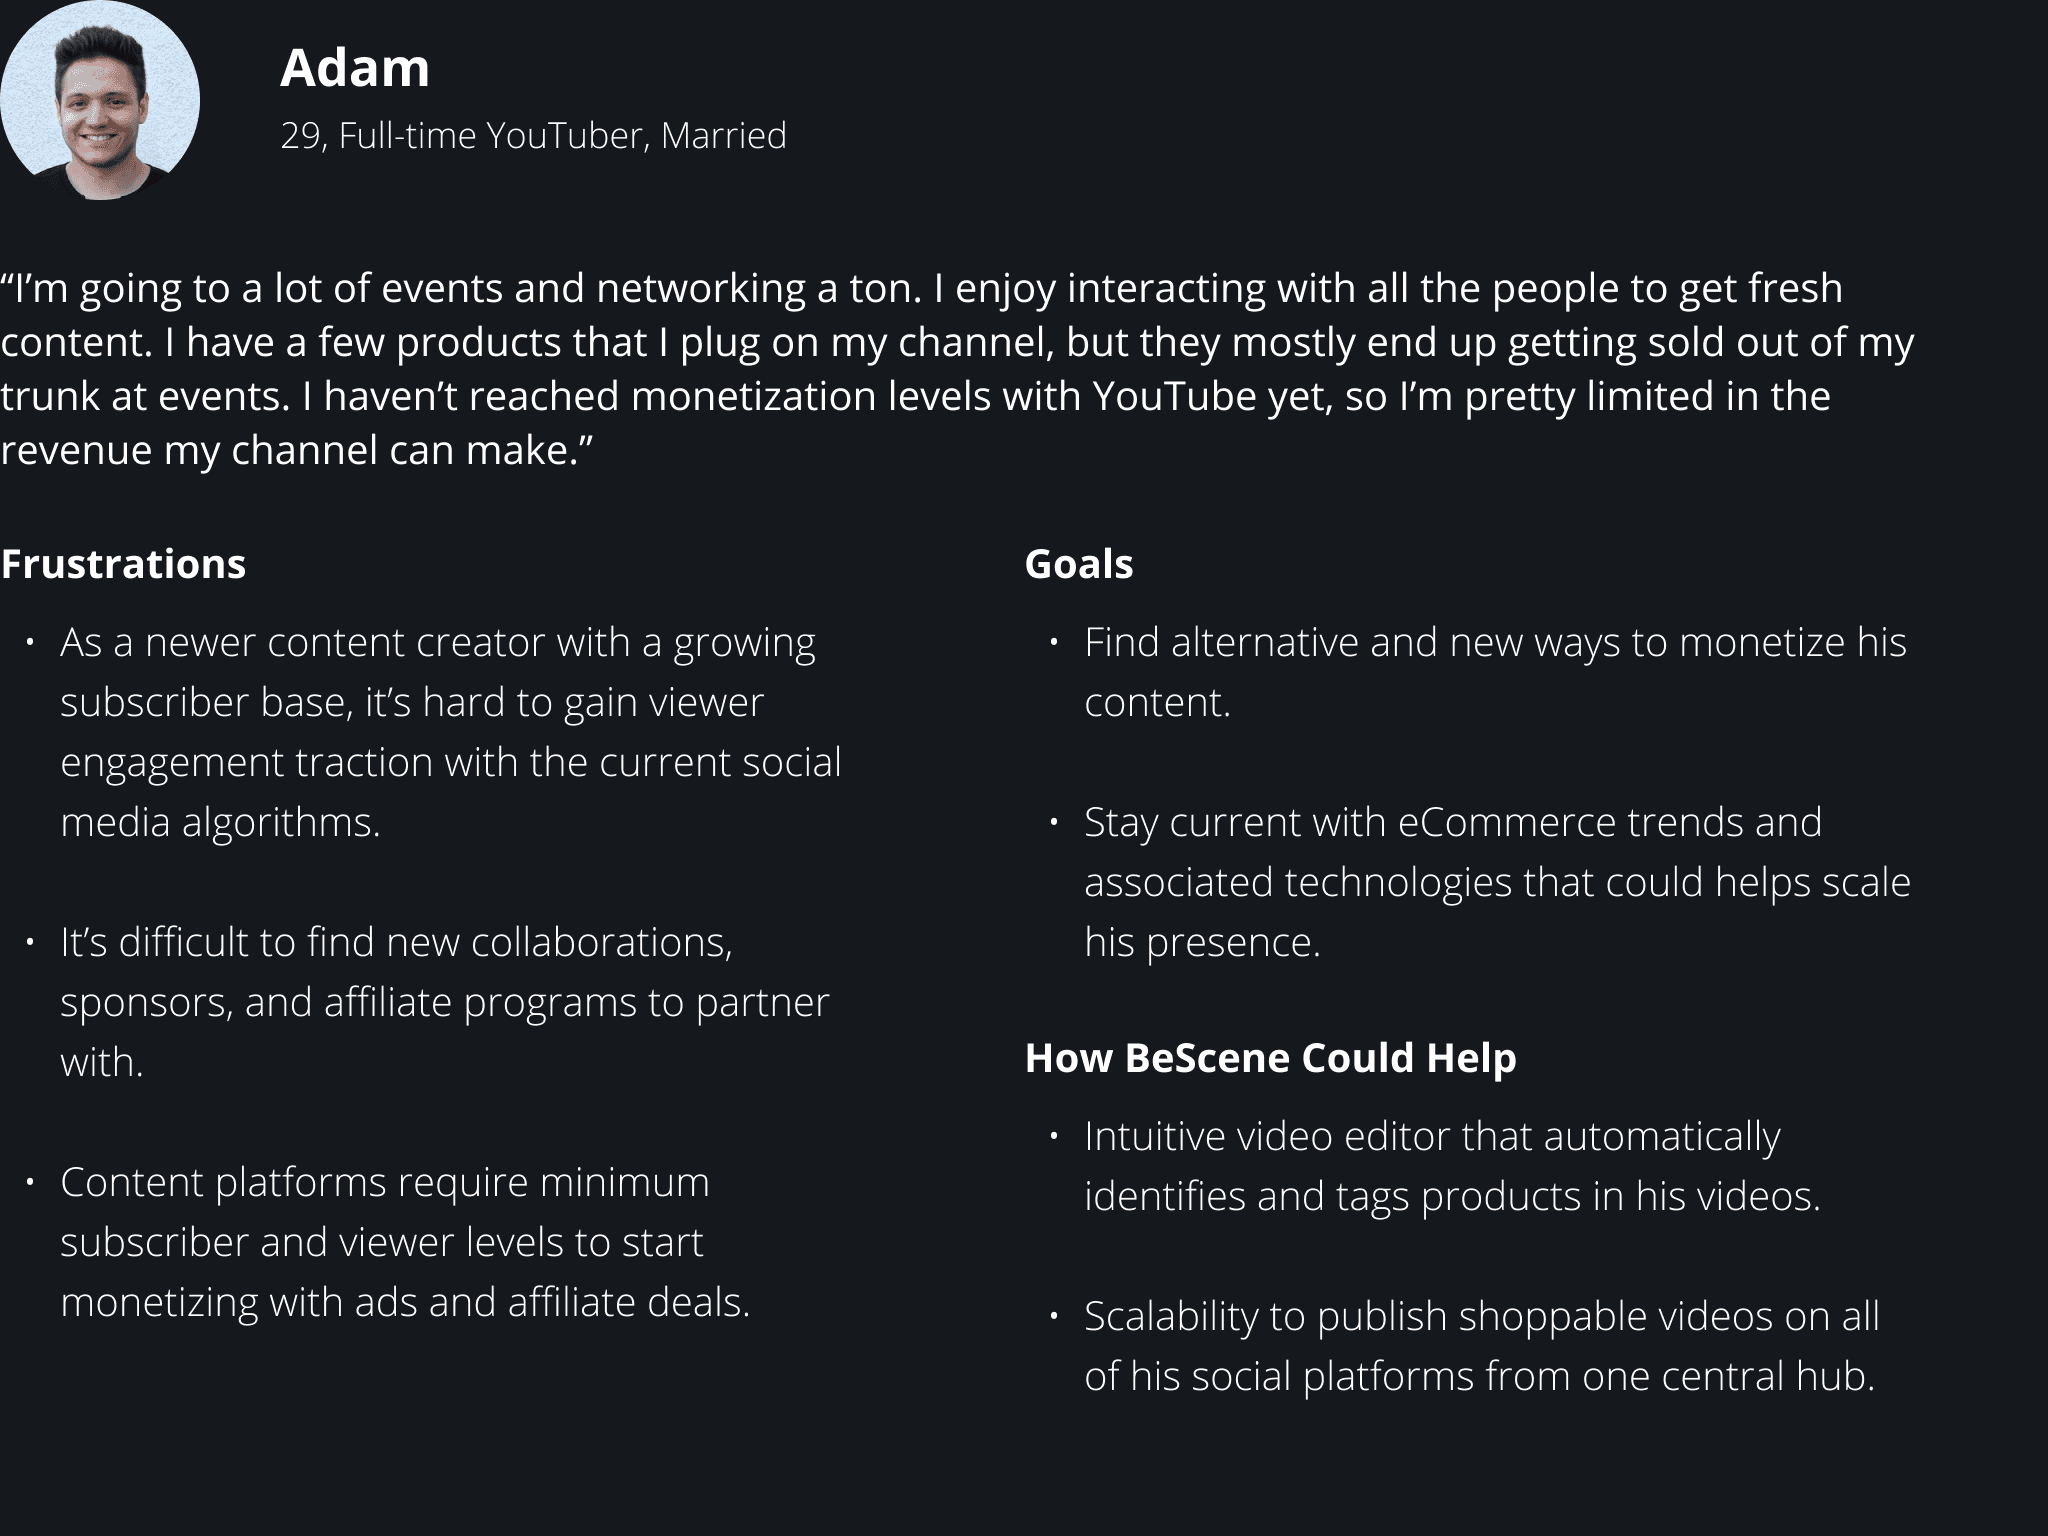This screenshot has width=2048, height=1536.
Task: Click Adam's circular profile photo
Action: [x=100, y=100]
